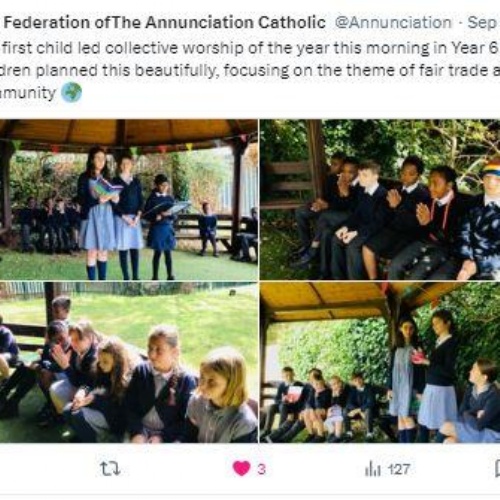
Task: Open the photo of girls reading under the gazebo
Action: point(129,199)
